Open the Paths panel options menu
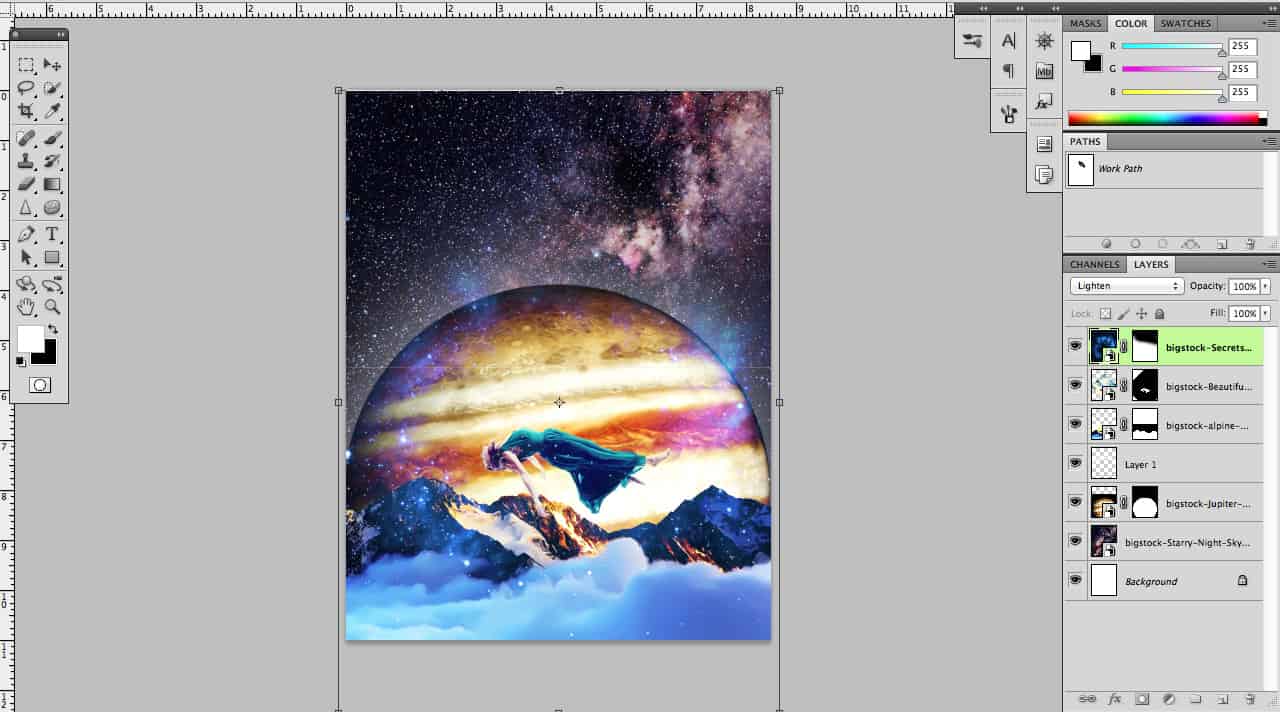This screenshot has height=712, width=1280. 1268,142
